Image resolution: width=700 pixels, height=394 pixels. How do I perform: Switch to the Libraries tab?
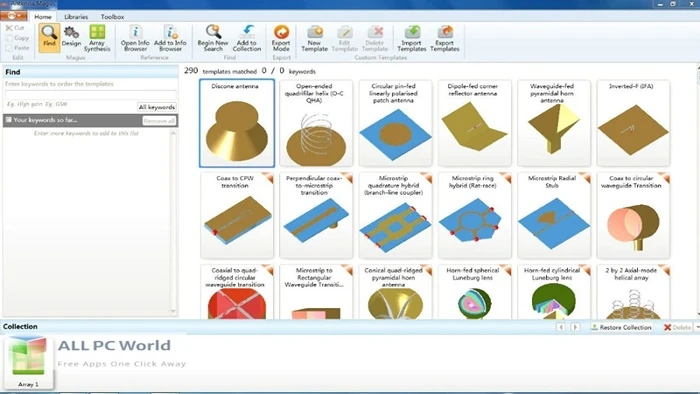(x=76, y=17)
